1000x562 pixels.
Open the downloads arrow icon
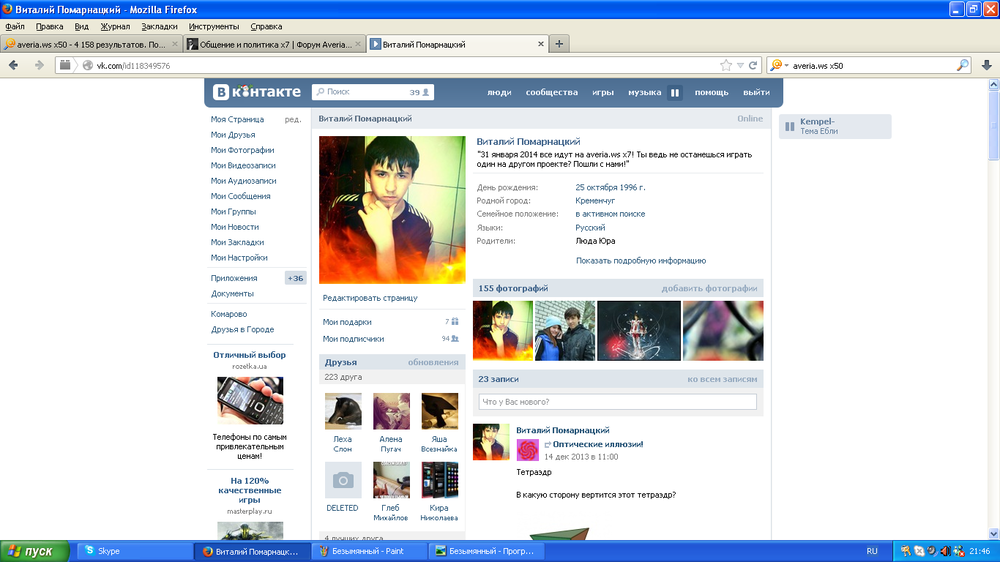[986, 65]
